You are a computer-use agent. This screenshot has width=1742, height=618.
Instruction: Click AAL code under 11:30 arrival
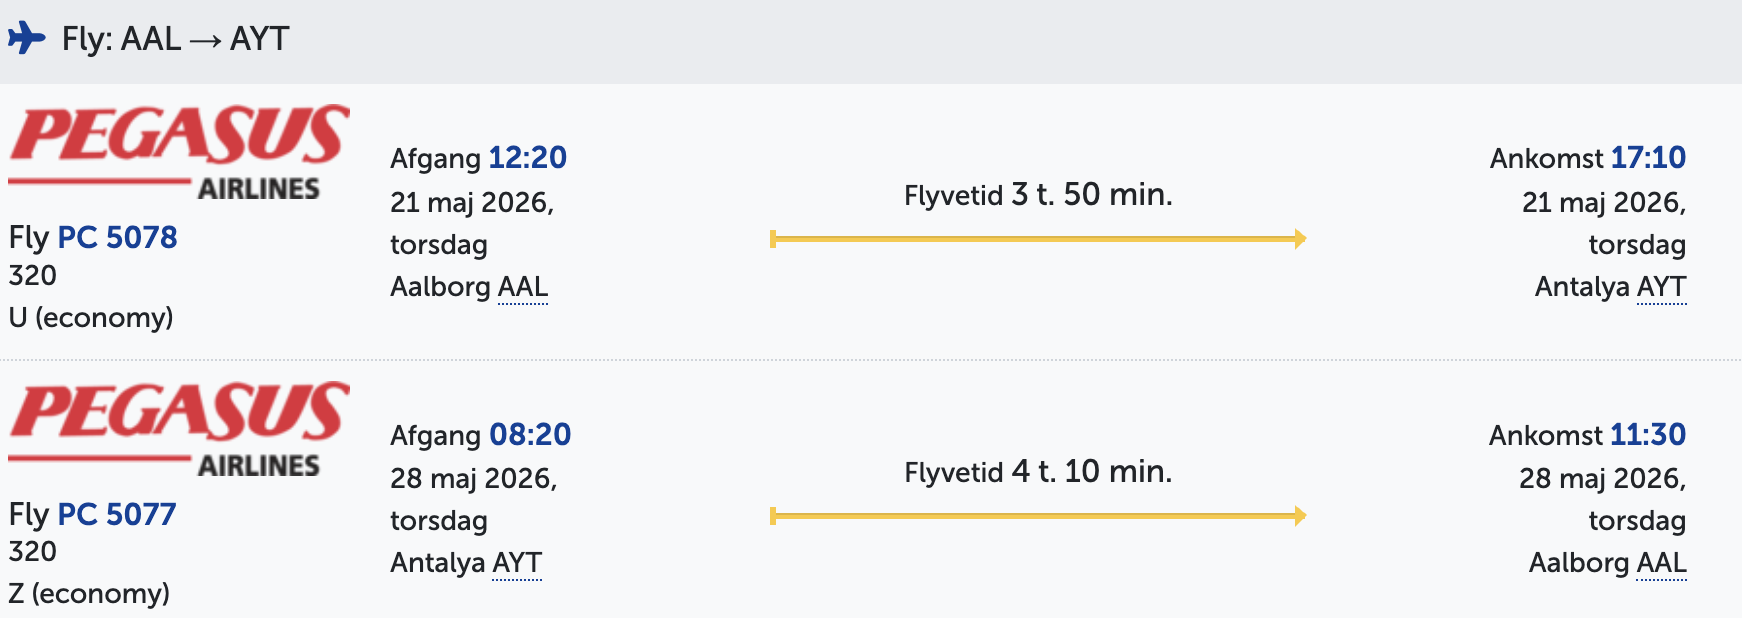tap(1661, 563)
